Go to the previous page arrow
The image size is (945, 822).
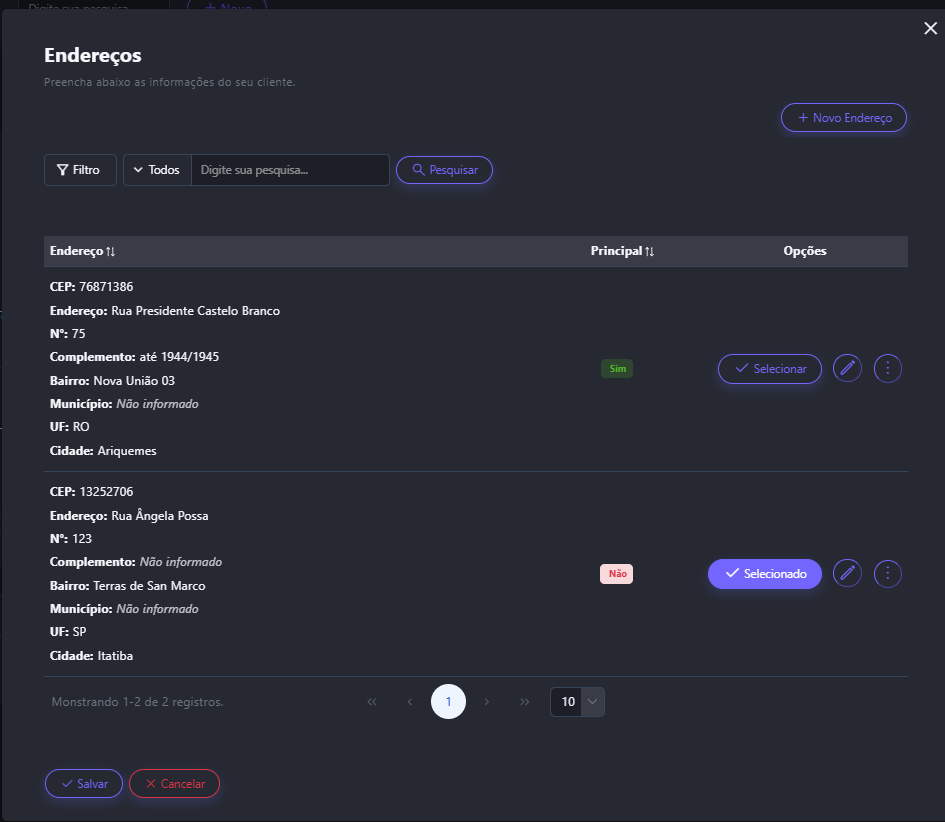(x=410, y=702)
